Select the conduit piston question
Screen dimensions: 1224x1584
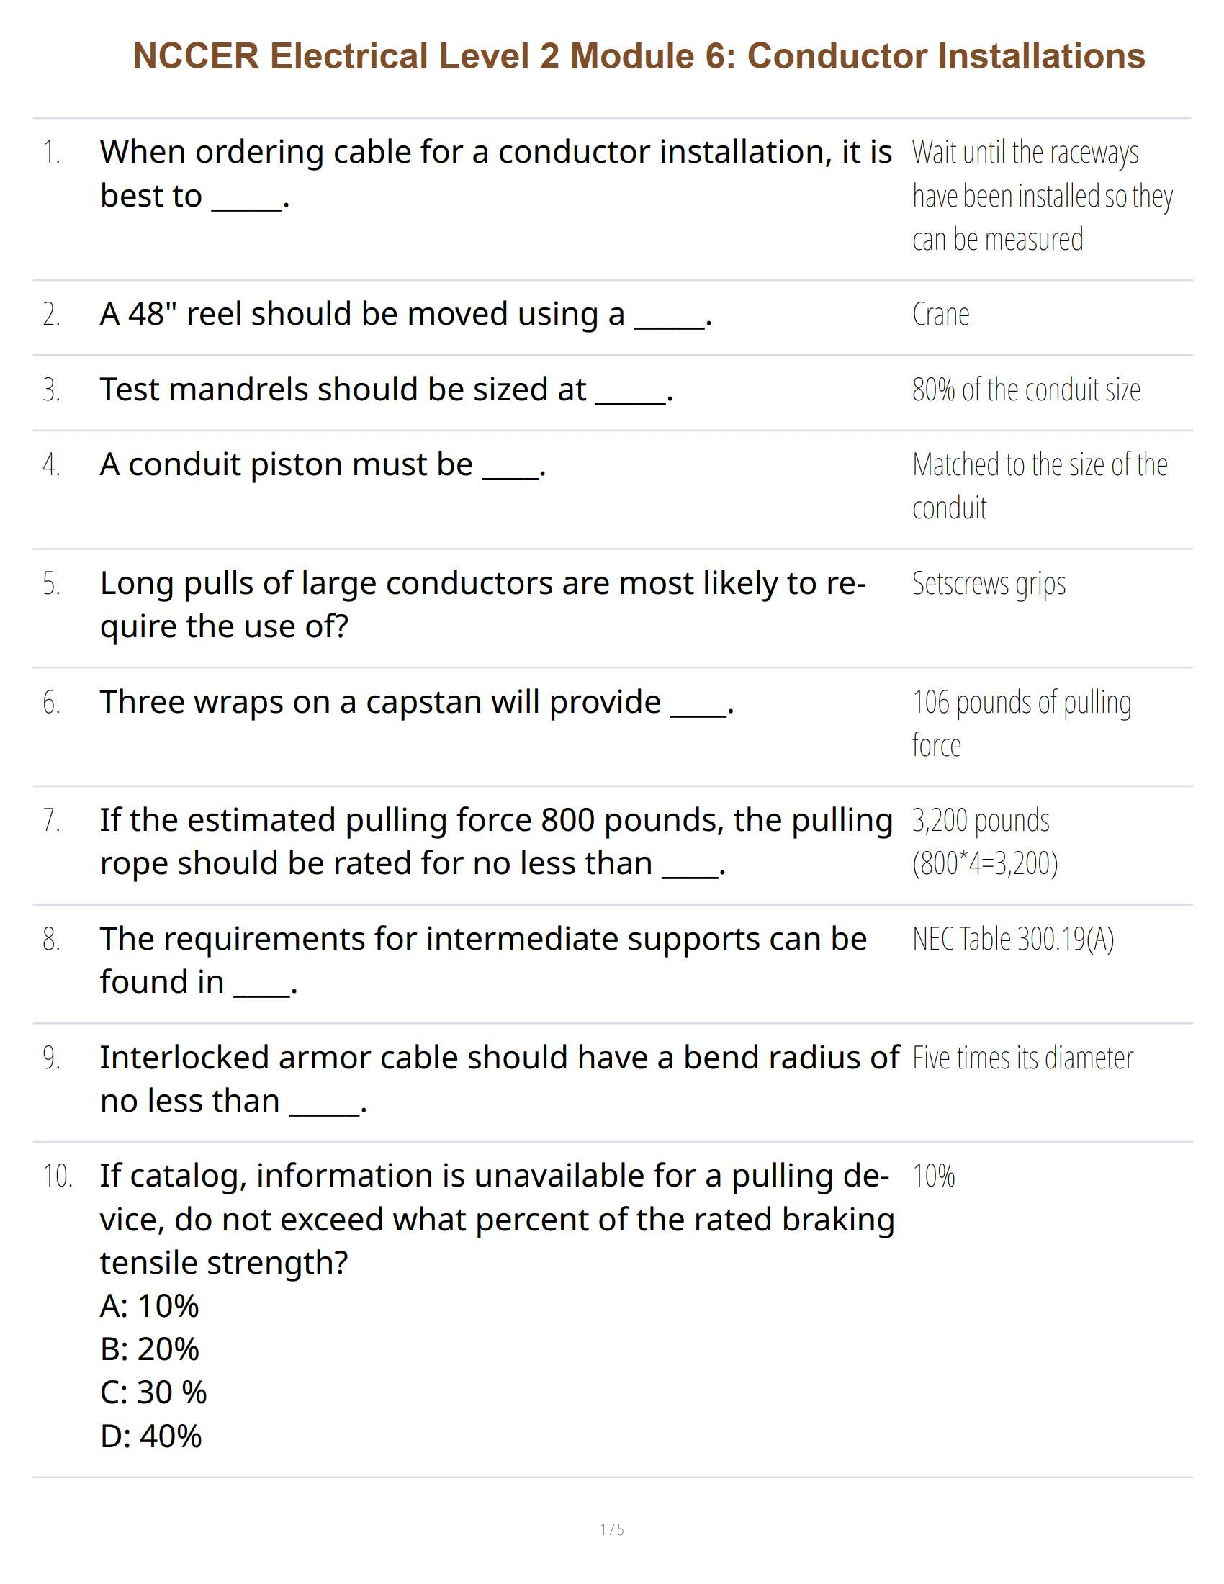click(x=322, y=465)
